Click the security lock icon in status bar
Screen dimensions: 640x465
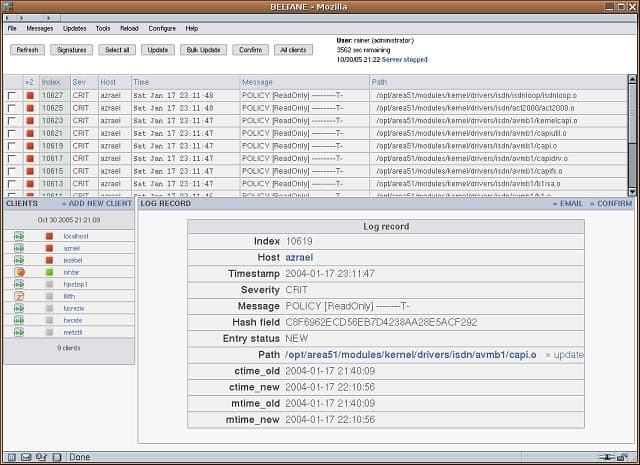coord(622,457)
